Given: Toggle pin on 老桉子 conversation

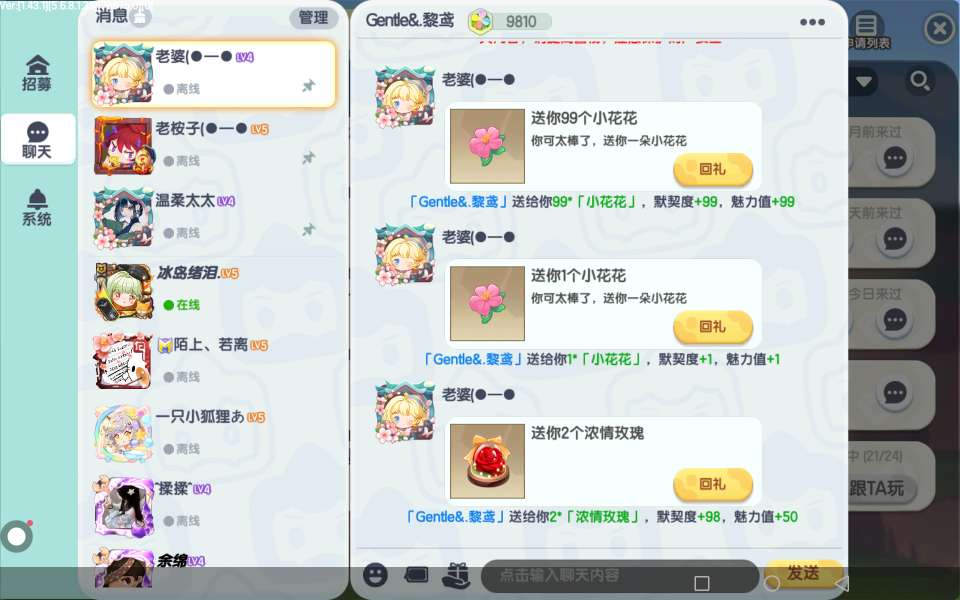Looking at the screenshot, I should [x=309, y=158].
